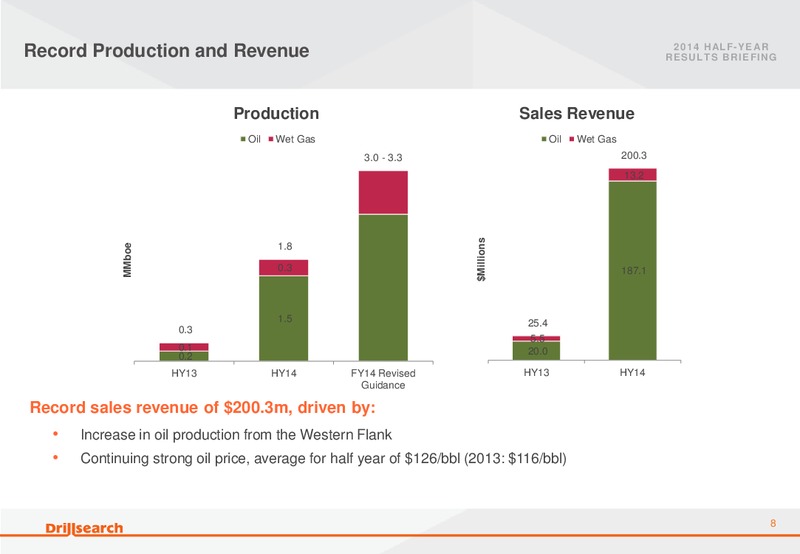Click the green Oil legend swatch in Production chart

[243, 139]
